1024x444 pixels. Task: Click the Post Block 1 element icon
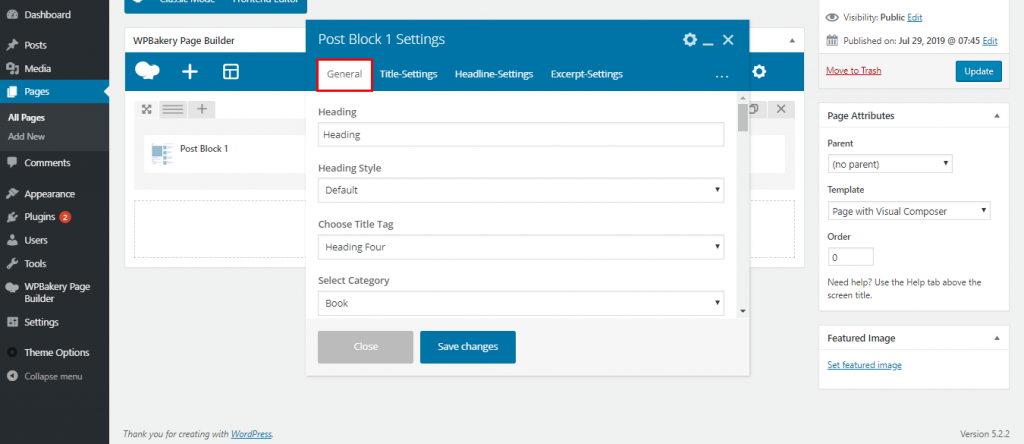click(x=162, y=153)
